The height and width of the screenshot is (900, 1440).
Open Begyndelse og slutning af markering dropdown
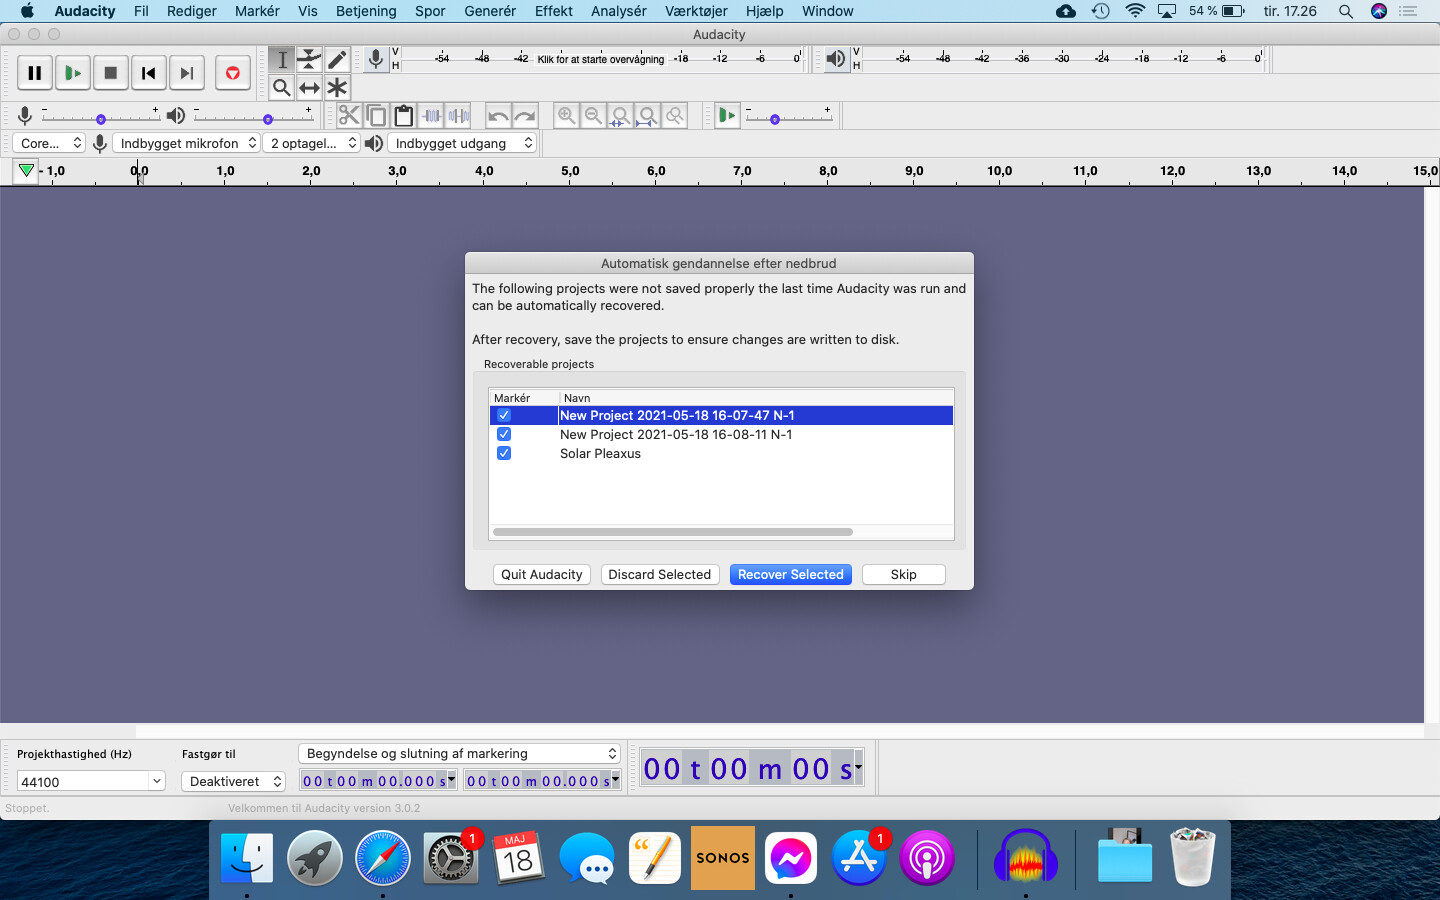(x=460, y=753)
